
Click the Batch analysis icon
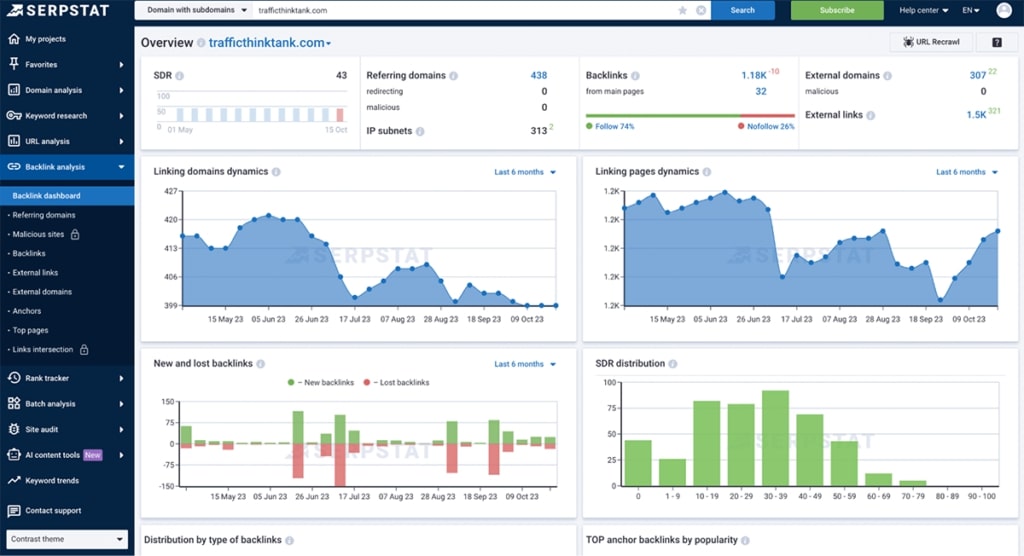tap(14, 404)
